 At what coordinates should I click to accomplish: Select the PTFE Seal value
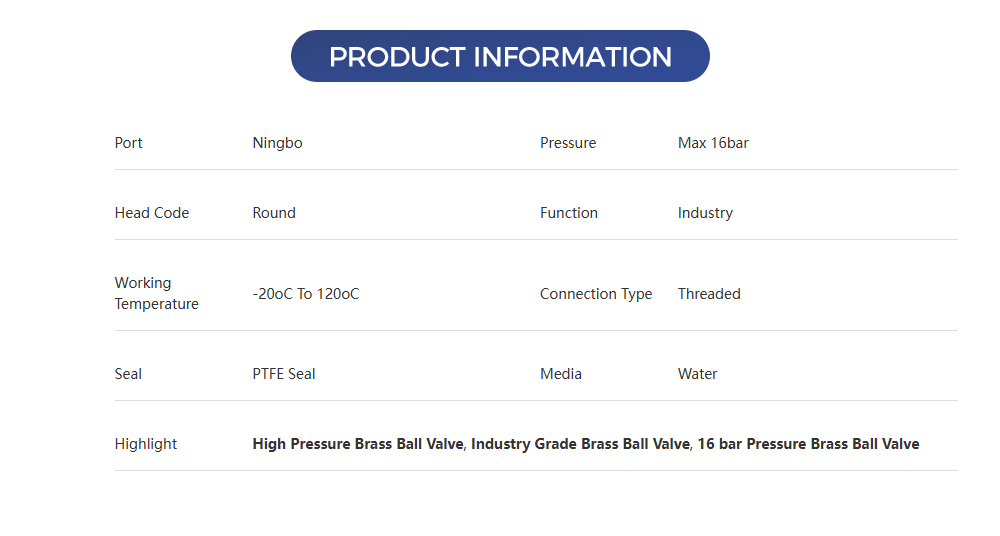(284, 374)
